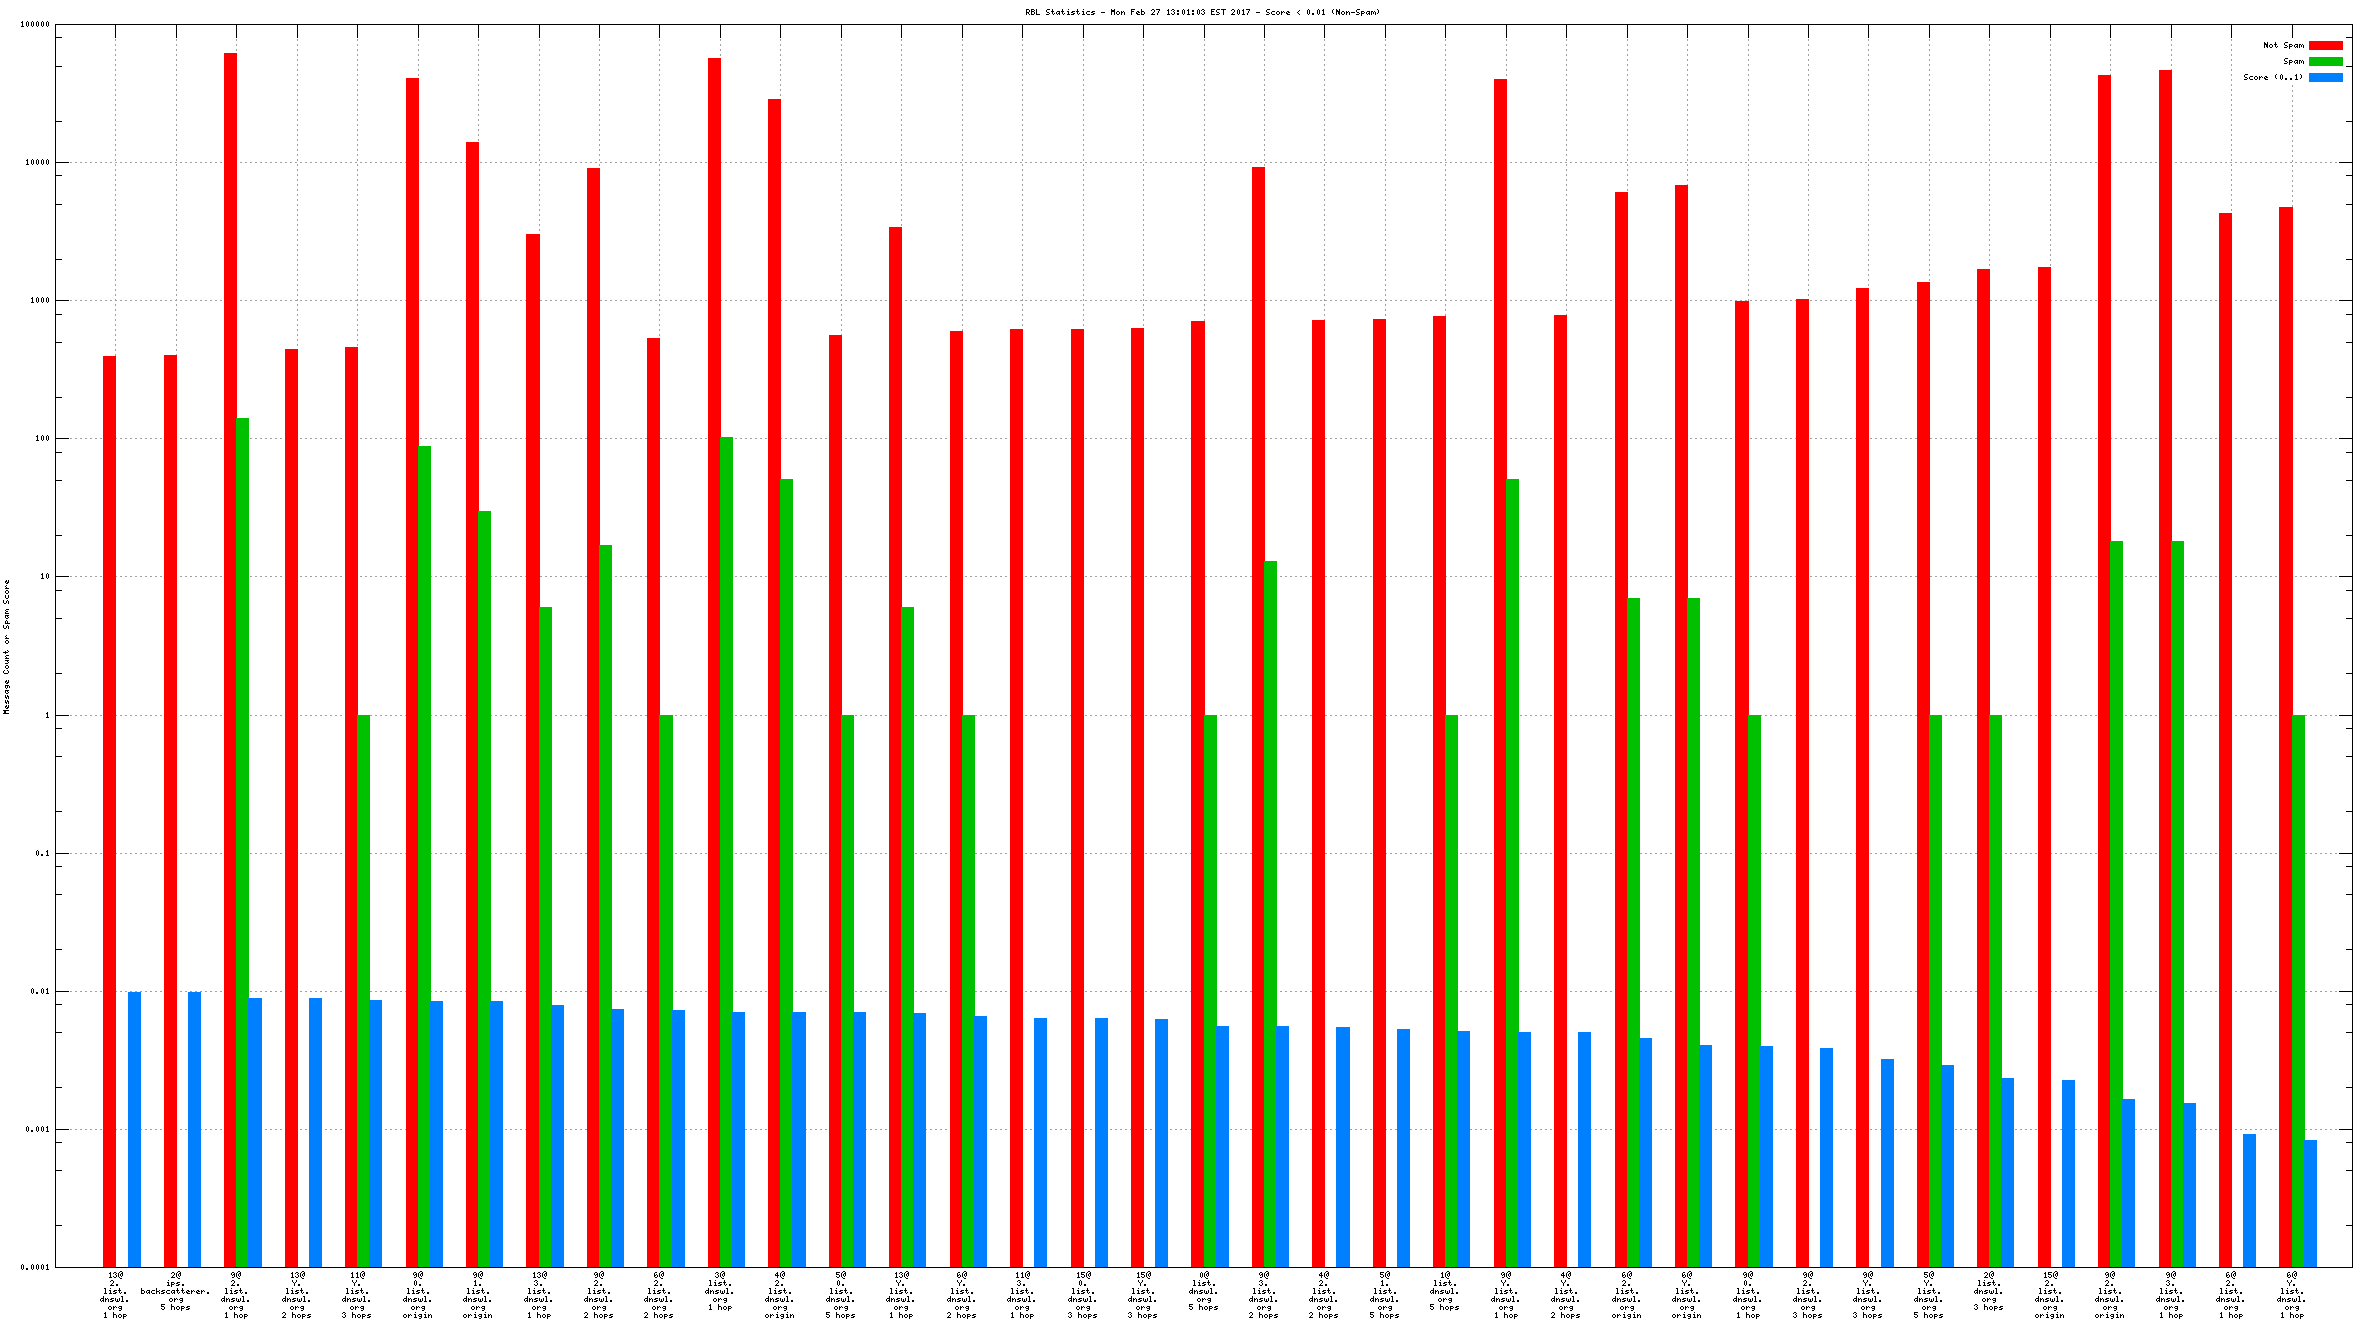Select the Not Spam legend label
Screen dimensions: 2368x1332
[2283, 45]
